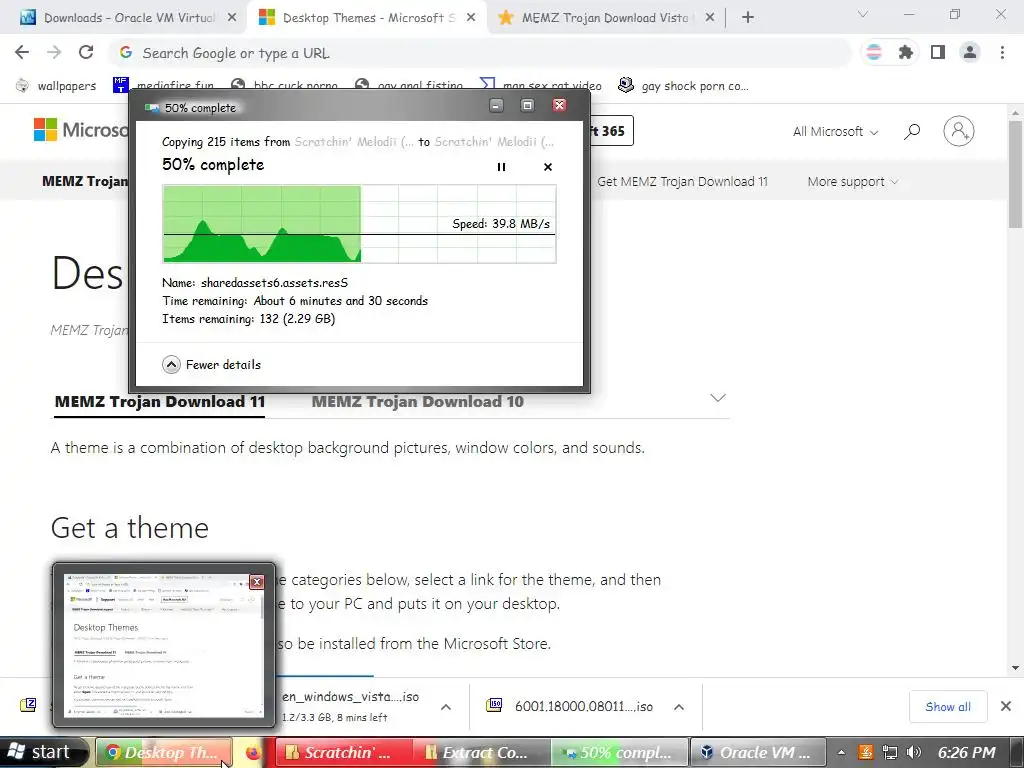Click the volume speaker tray icon
This screenshot has height=768, width=1024.
pos(914,752)
